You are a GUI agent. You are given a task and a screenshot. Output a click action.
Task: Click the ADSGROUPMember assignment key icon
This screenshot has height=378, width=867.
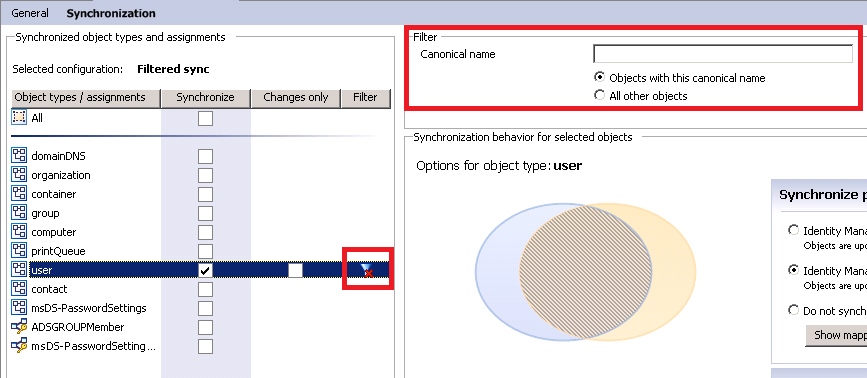19,327
